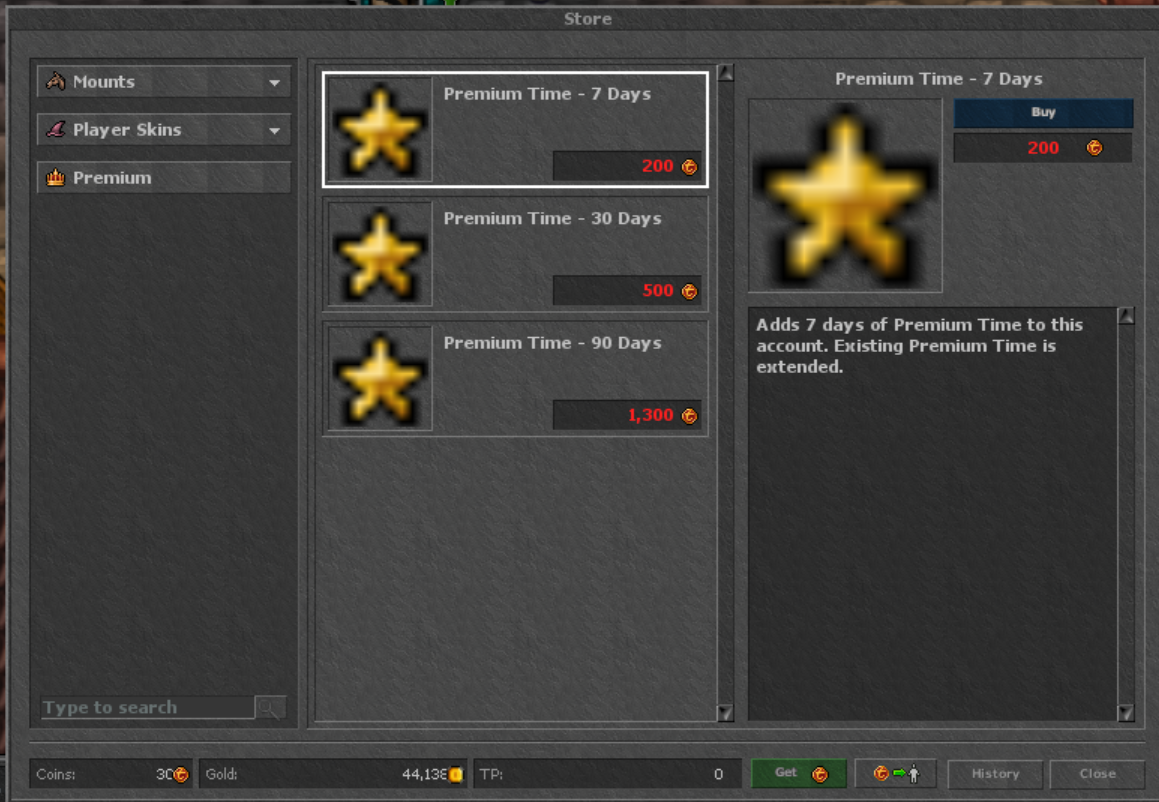
Task: Buy the Premium Time 7 Days
Action: coord(1043,112)
